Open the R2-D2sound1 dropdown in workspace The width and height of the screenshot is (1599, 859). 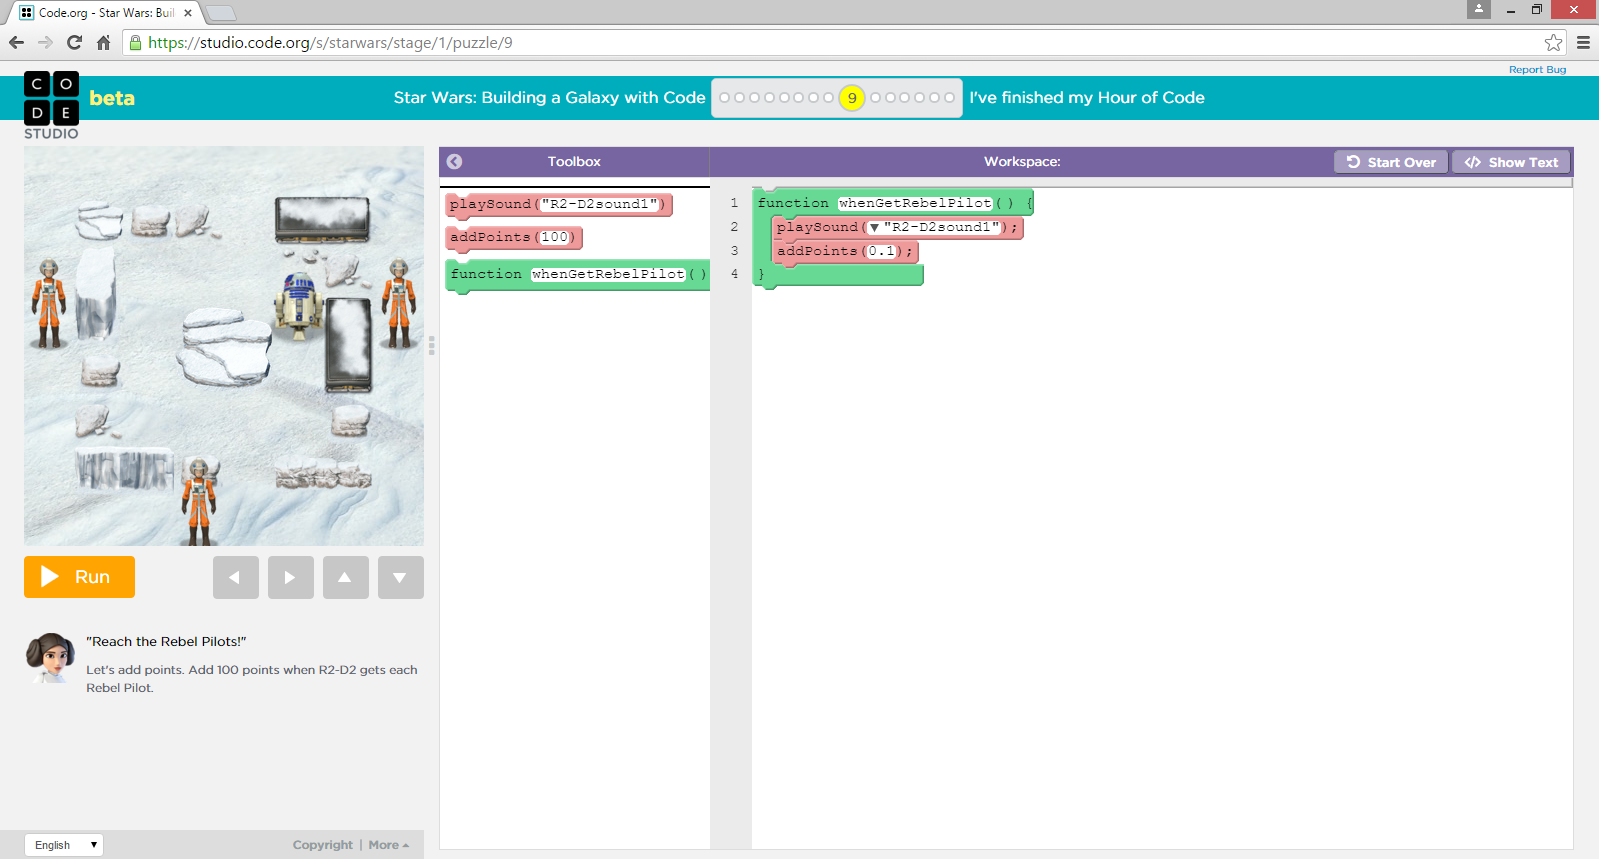pos(874,228)
